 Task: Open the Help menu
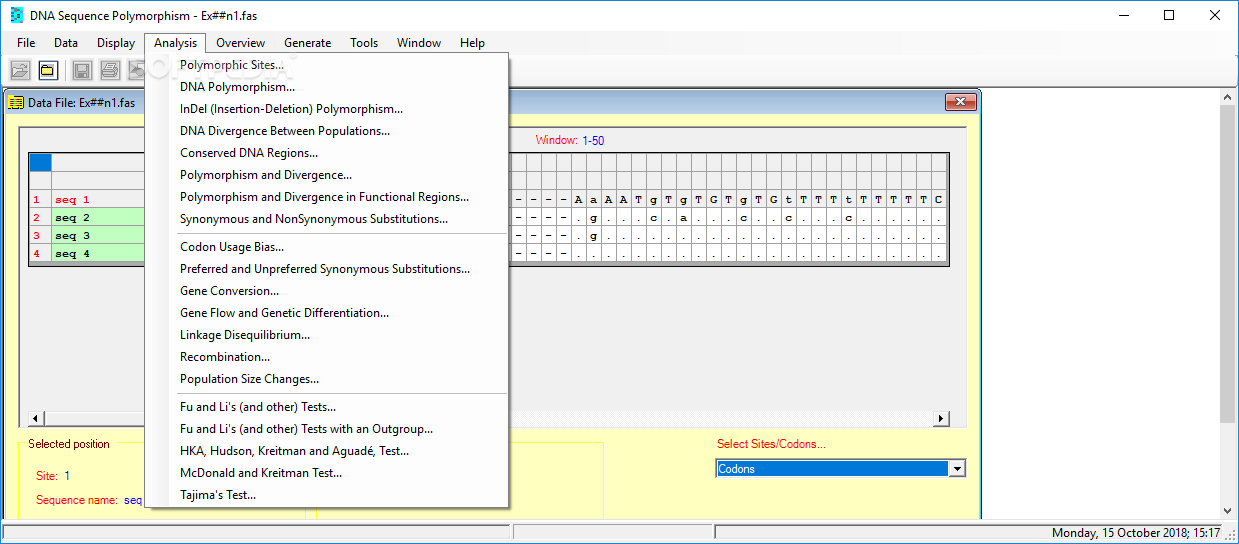click(473, 43)
